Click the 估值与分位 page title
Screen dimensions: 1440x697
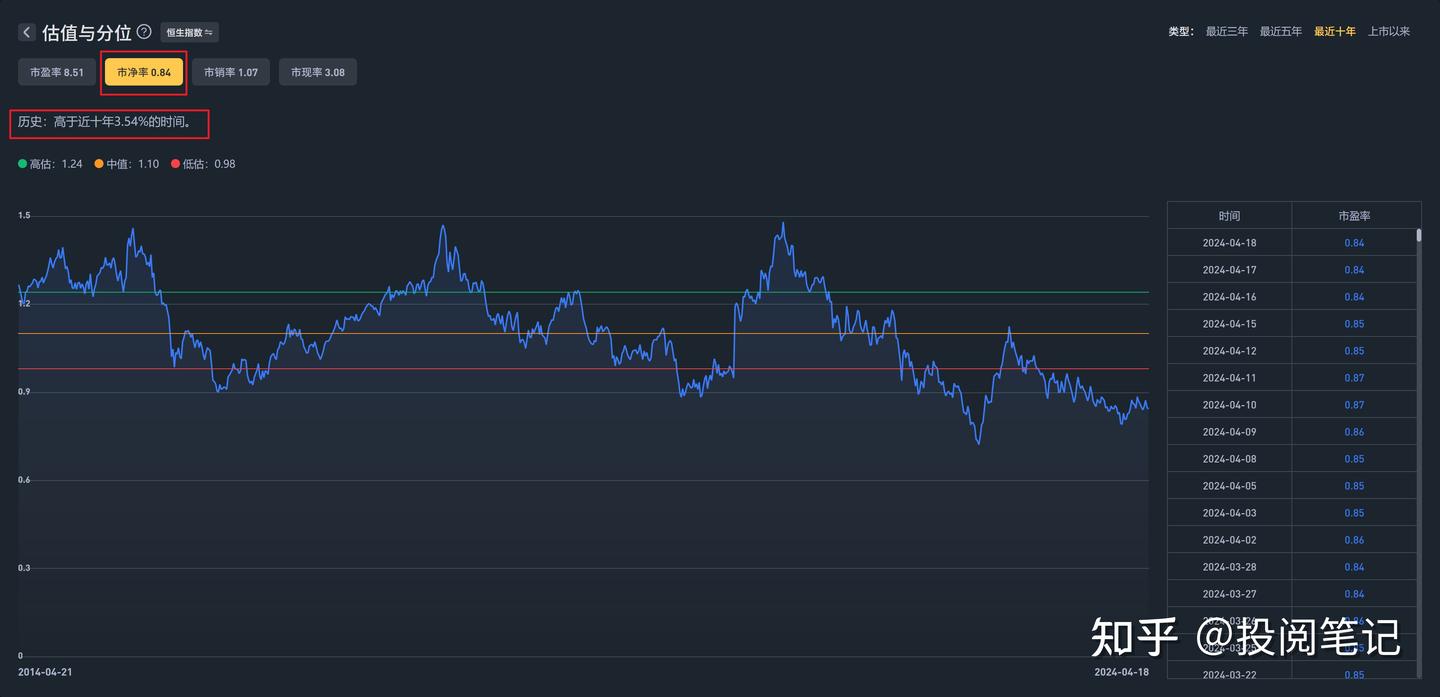point(86,32)
